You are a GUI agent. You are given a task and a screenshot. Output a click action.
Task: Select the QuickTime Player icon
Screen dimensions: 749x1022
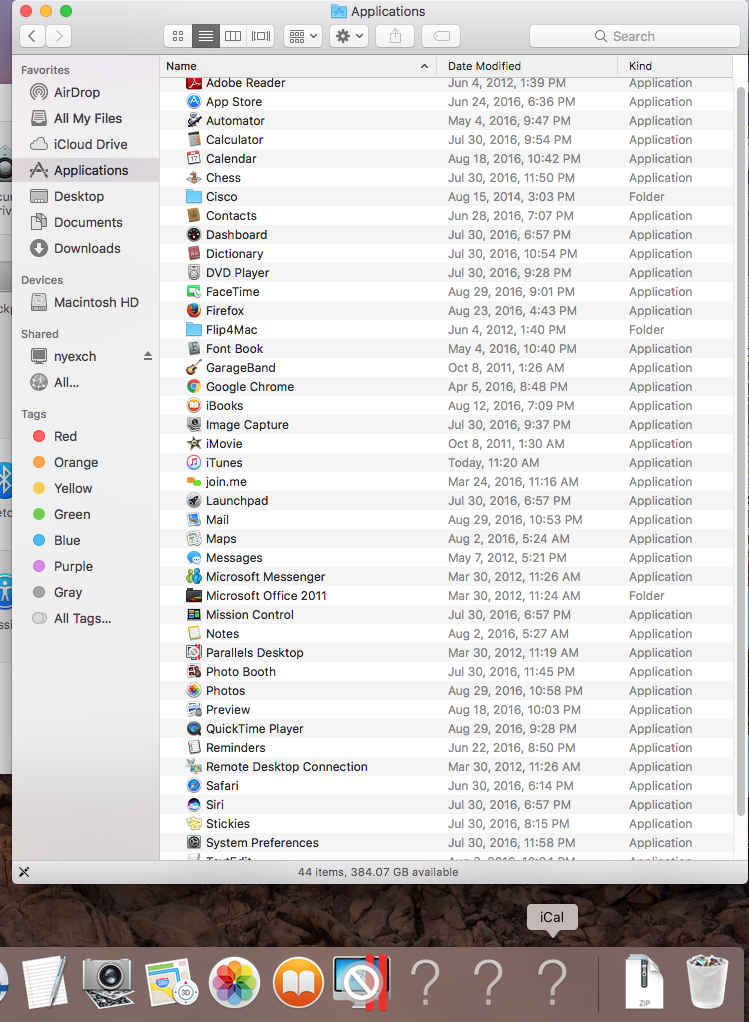[194, 728]
